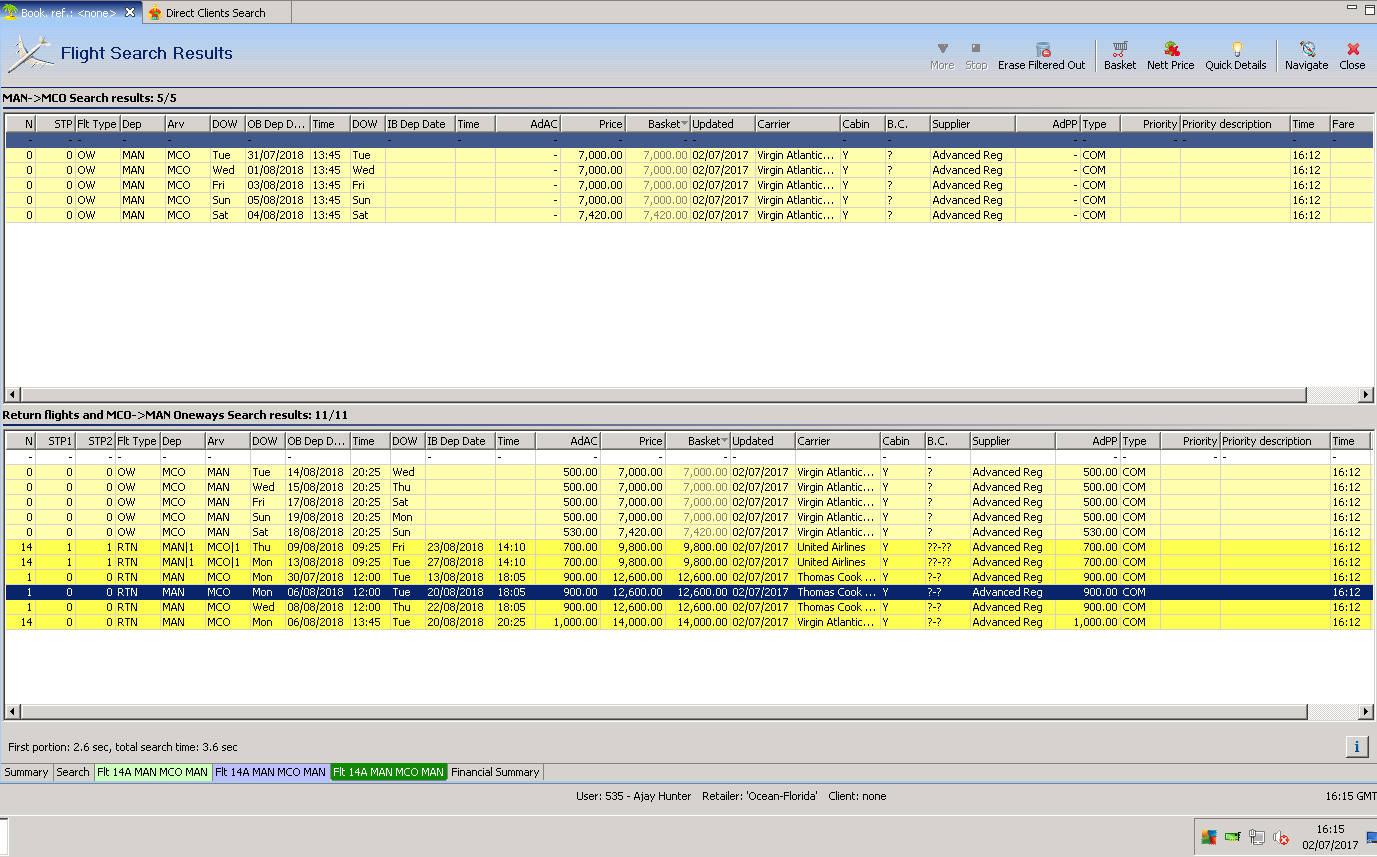The width and height of the screenshot is (1377, 857).
Task: Click the blue info button at bottom right
Action: [1356, 747]
